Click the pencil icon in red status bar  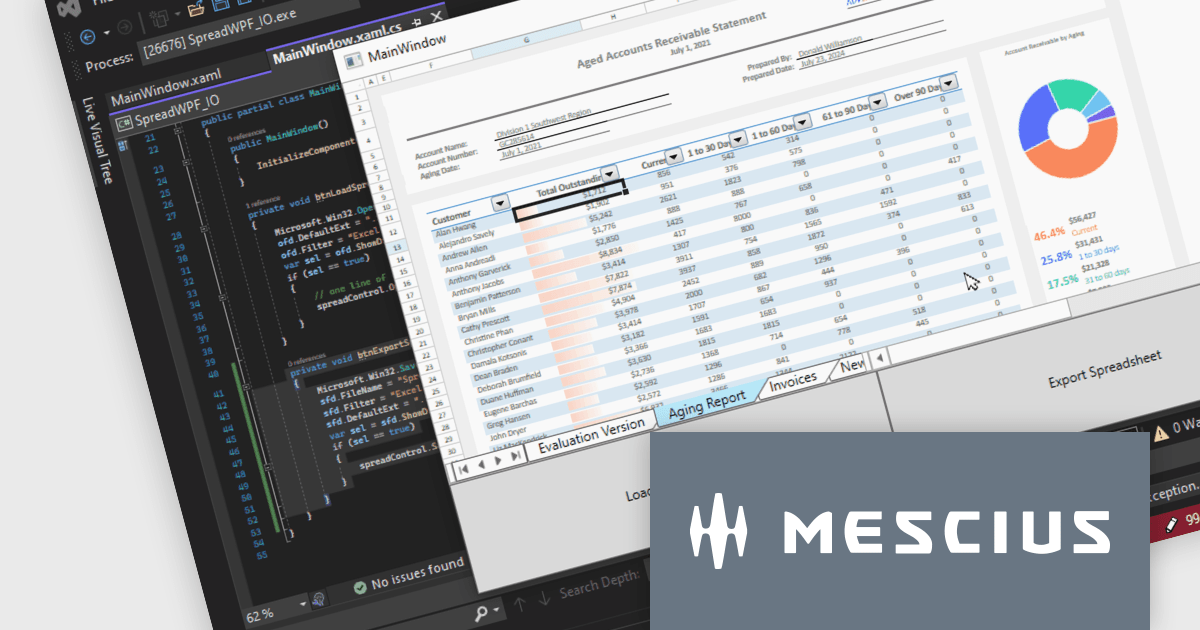(1170, 524)
